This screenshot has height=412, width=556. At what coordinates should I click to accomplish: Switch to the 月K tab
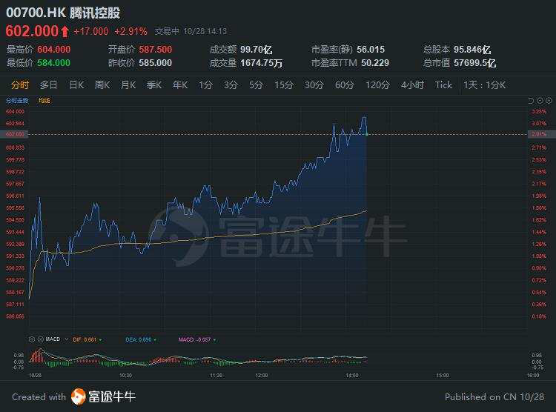[128, 85]
